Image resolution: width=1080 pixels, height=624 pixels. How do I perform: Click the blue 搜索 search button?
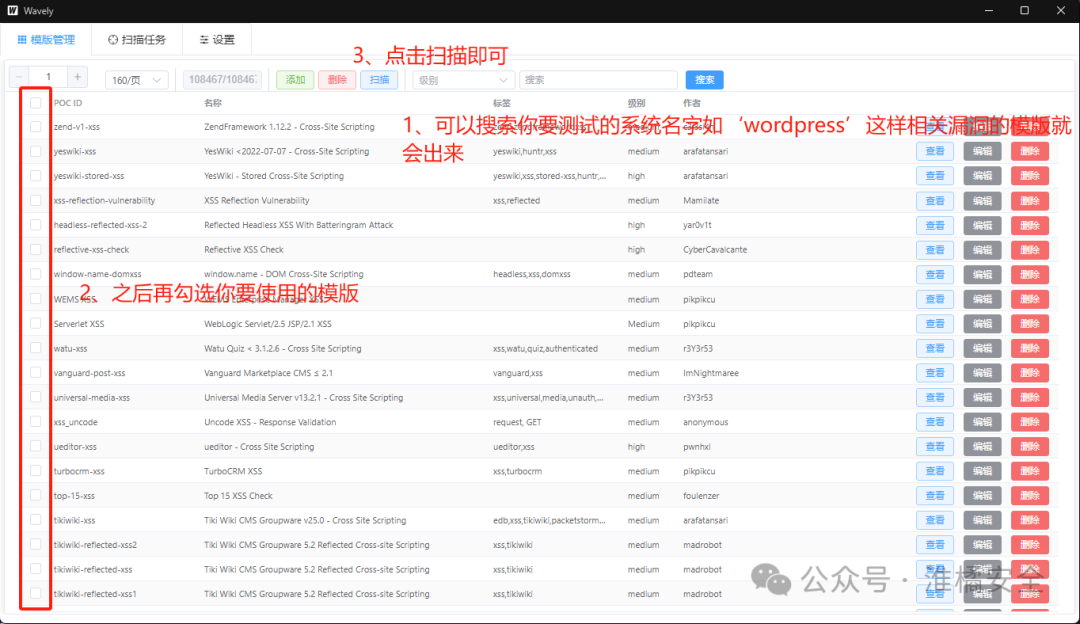704,80
